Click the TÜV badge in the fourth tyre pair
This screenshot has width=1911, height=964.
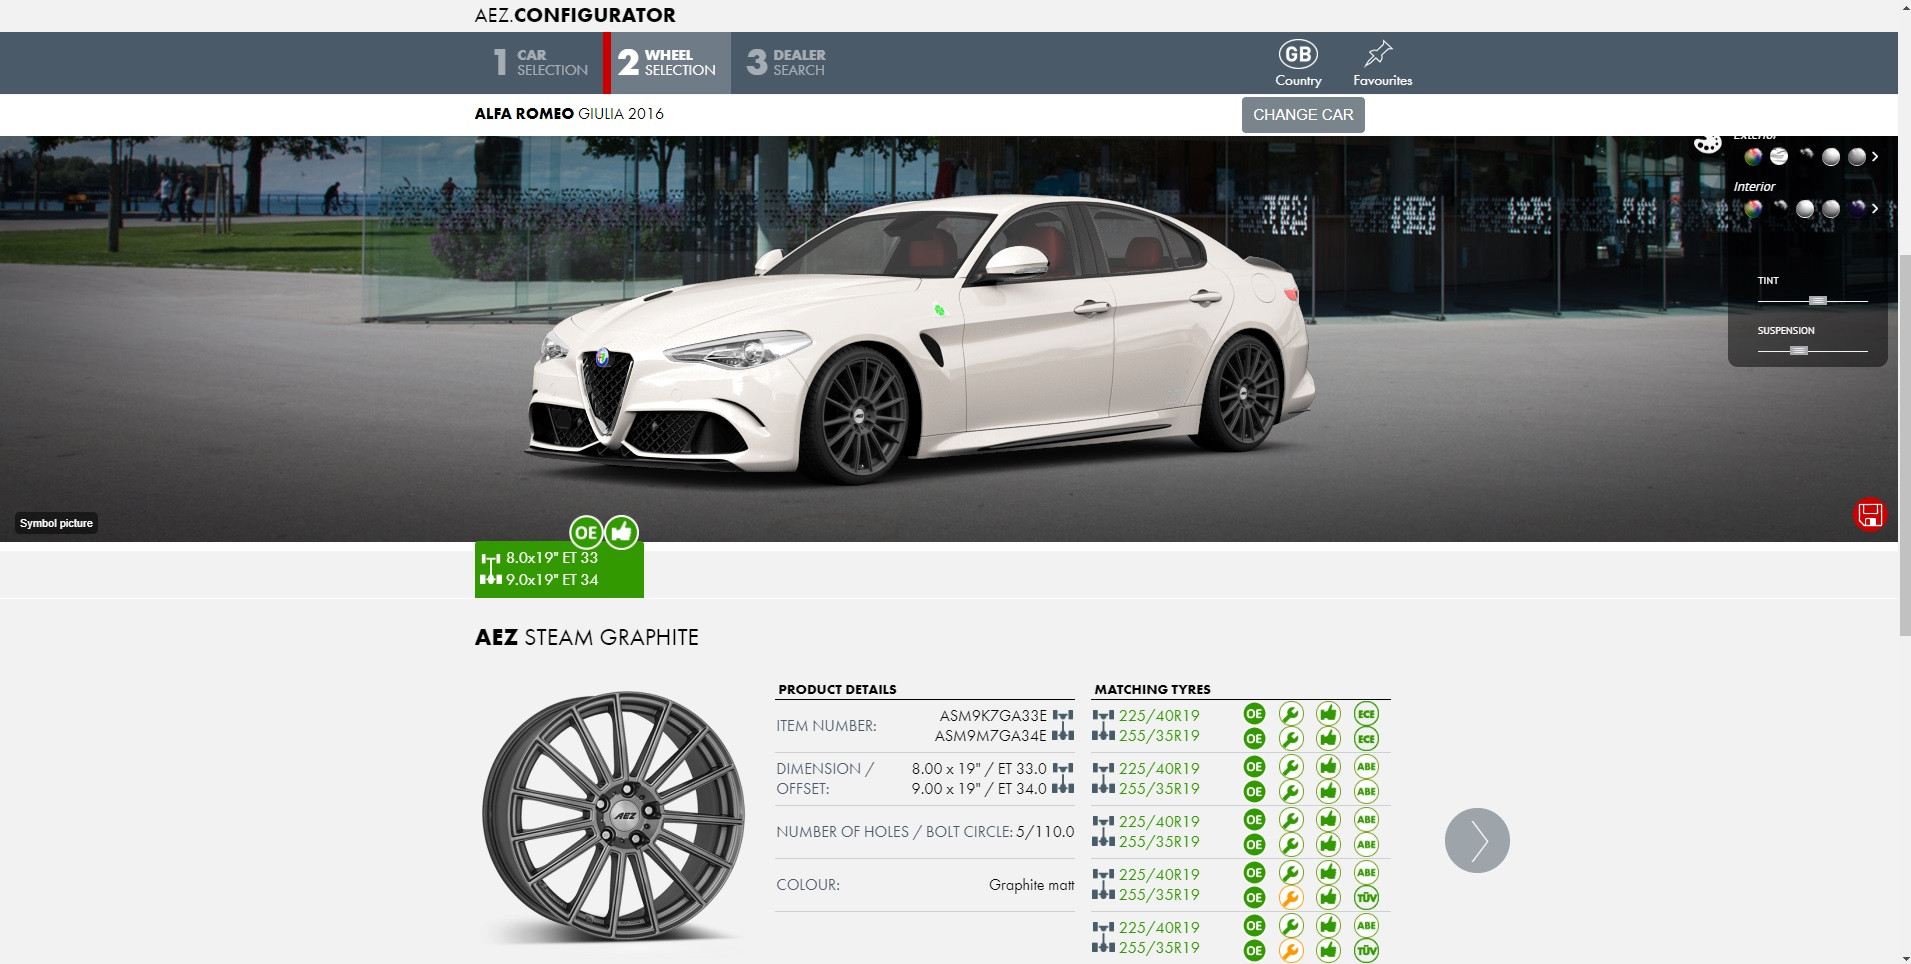click(x=1366, y=897)
